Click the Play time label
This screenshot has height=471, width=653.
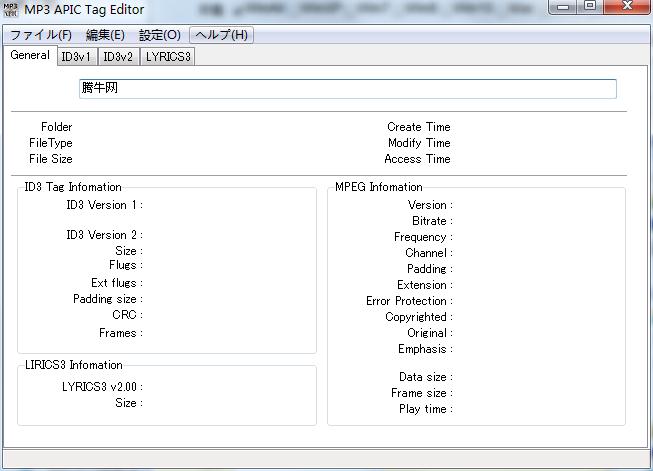[x=426, y=409]
